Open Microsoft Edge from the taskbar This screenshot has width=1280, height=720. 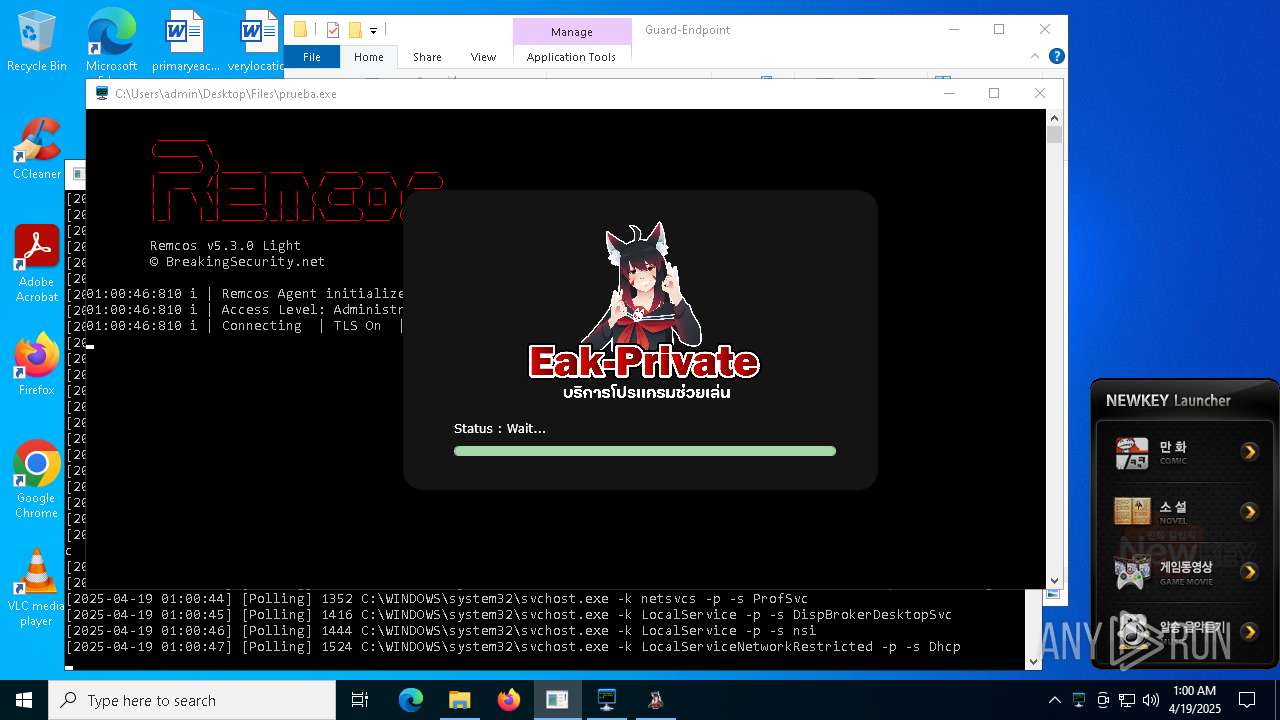coord(411,700)
